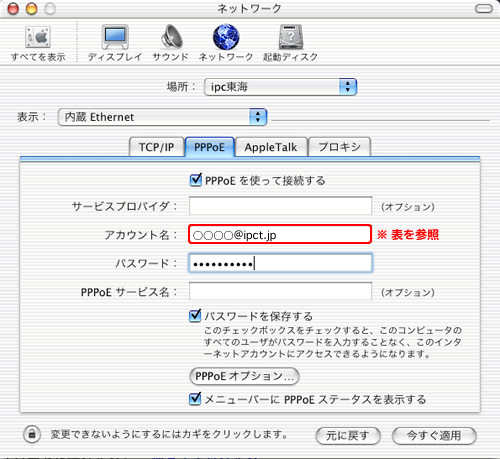Switch to the プロキシ tab

339,147
